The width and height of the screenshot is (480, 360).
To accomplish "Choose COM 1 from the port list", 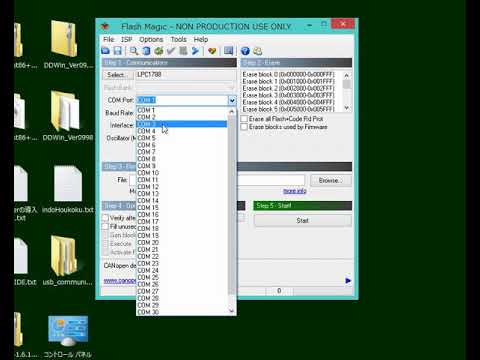I will tap(182, 110).
